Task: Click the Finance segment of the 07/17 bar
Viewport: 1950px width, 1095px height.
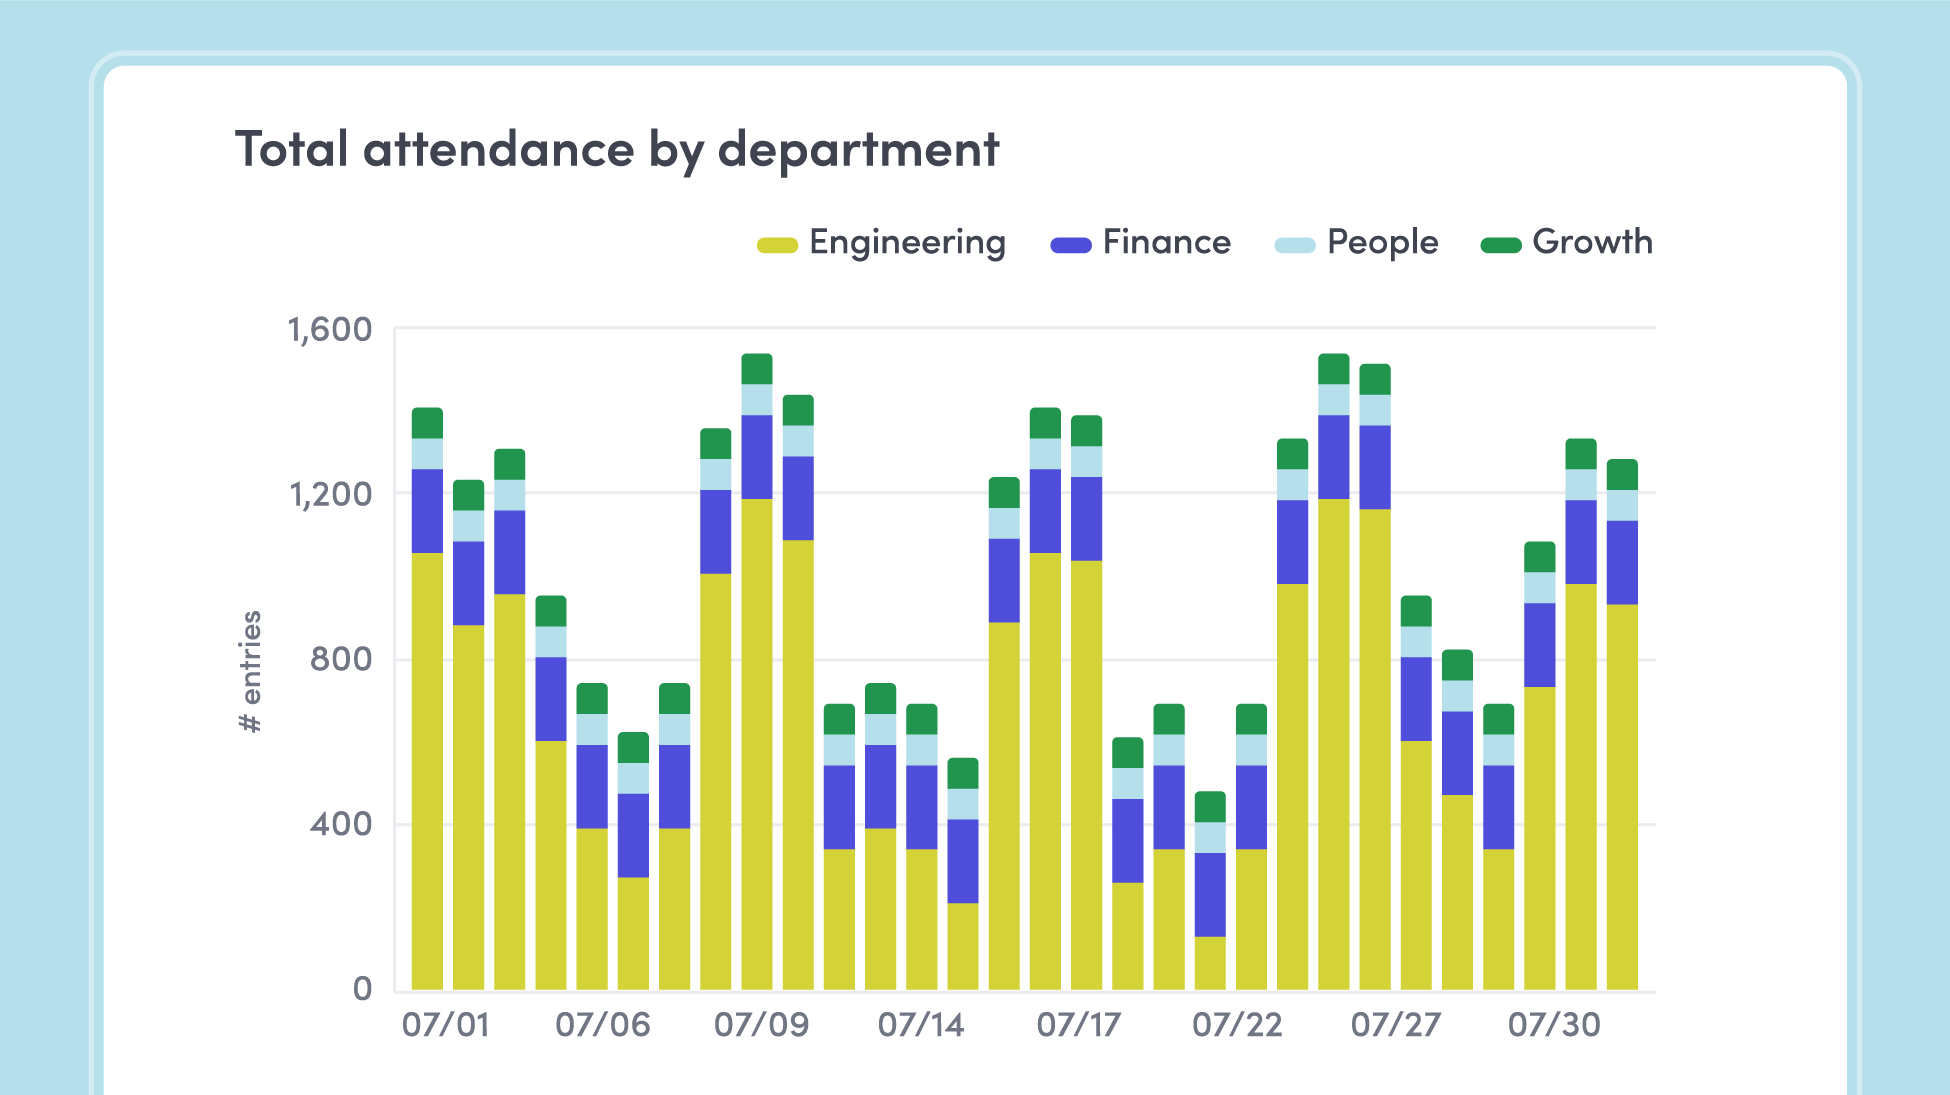Action: tap(1086, 518)
